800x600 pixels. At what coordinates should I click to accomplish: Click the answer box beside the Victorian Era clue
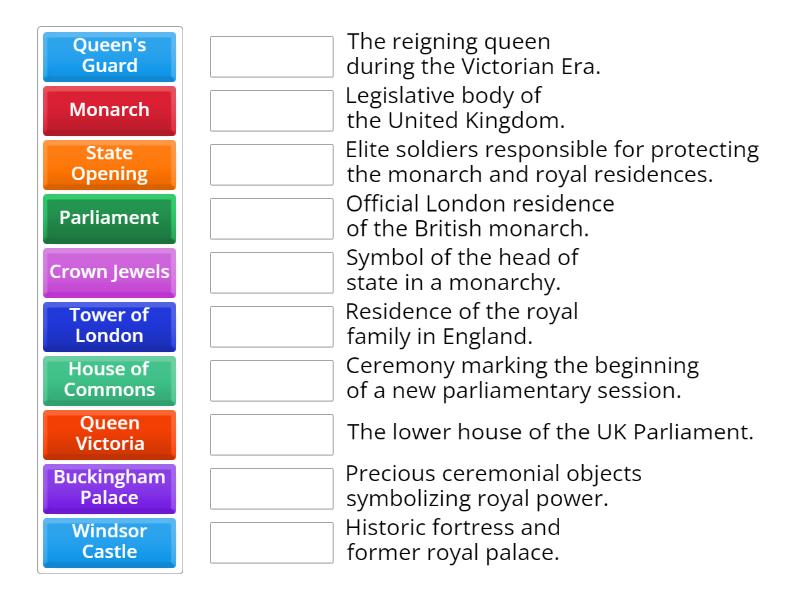(271, 57)
